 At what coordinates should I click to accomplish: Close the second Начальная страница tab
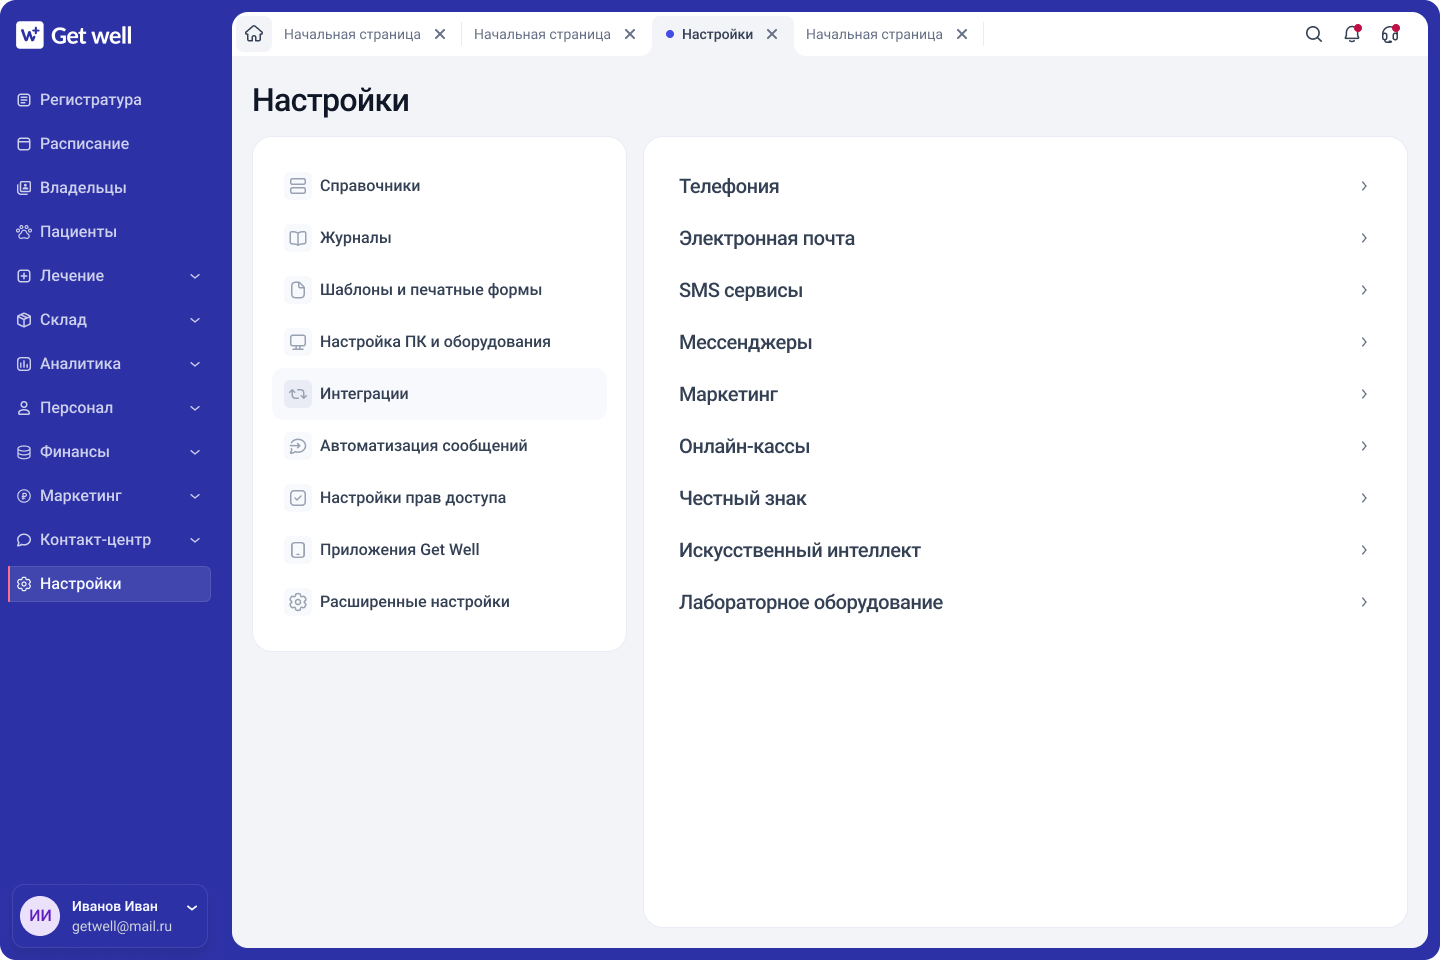[x=630, y=34]
